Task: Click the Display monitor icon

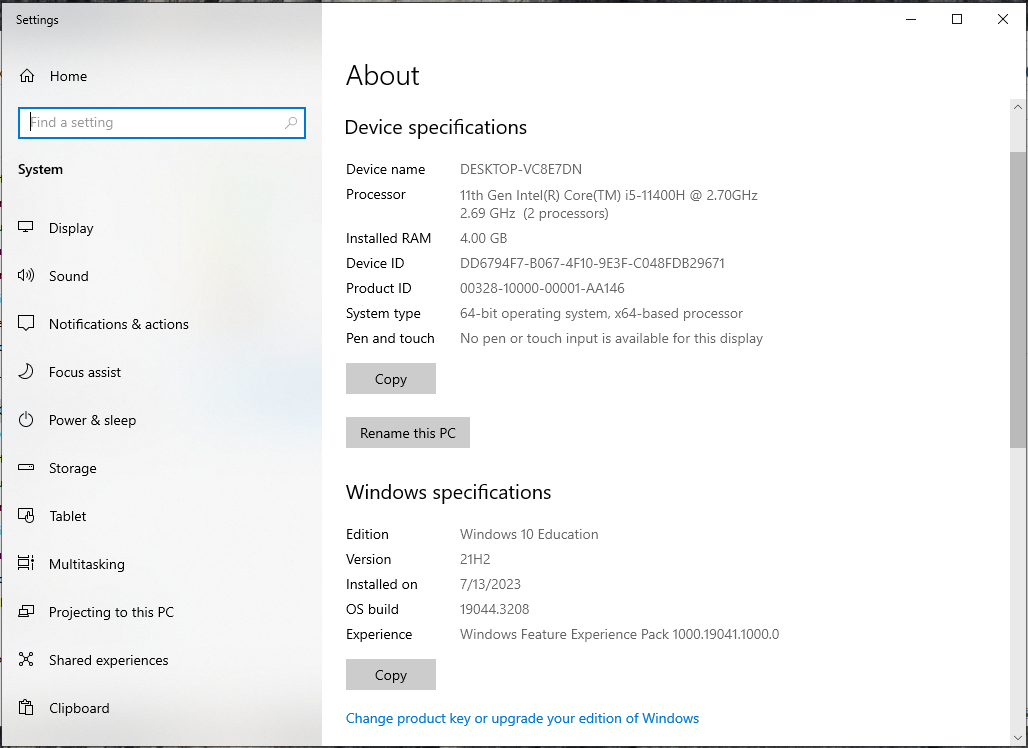Action: pos(26,227)
